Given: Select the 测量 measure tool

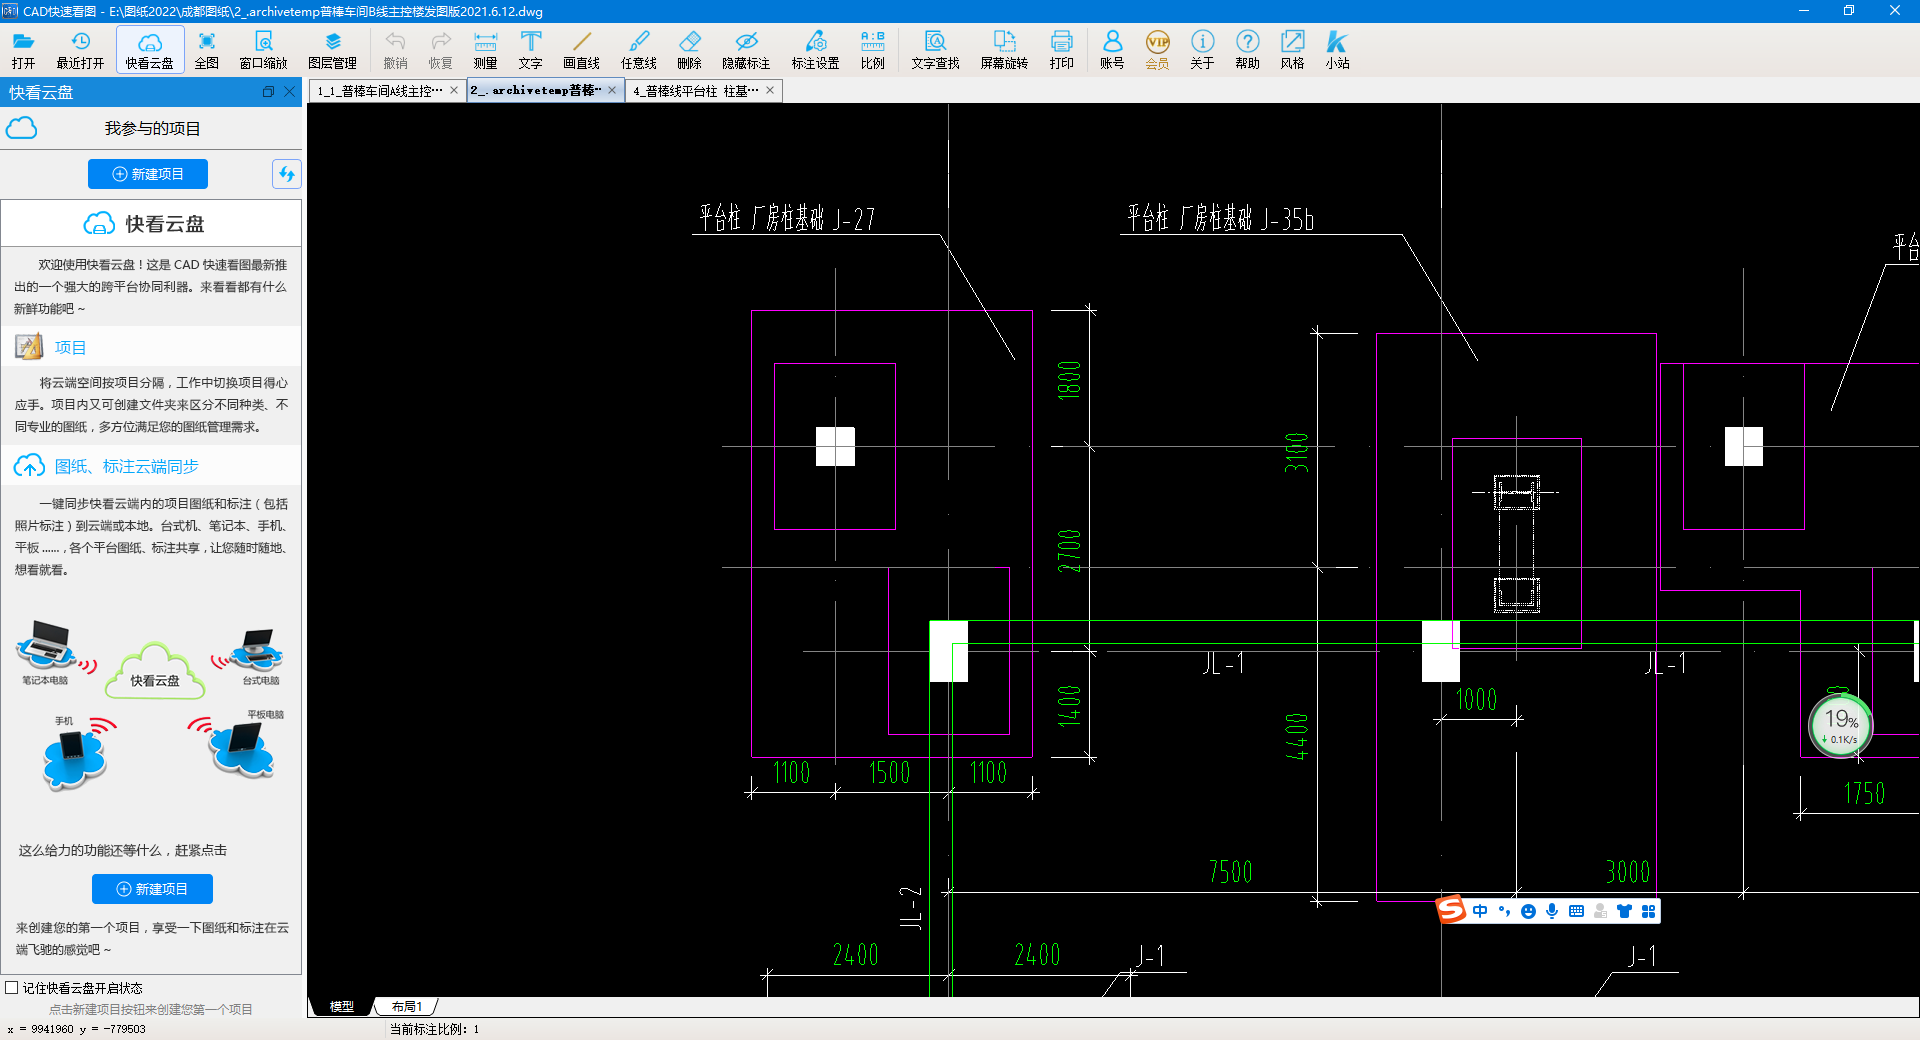Looking at the screenshot, I should coord(486,50).
